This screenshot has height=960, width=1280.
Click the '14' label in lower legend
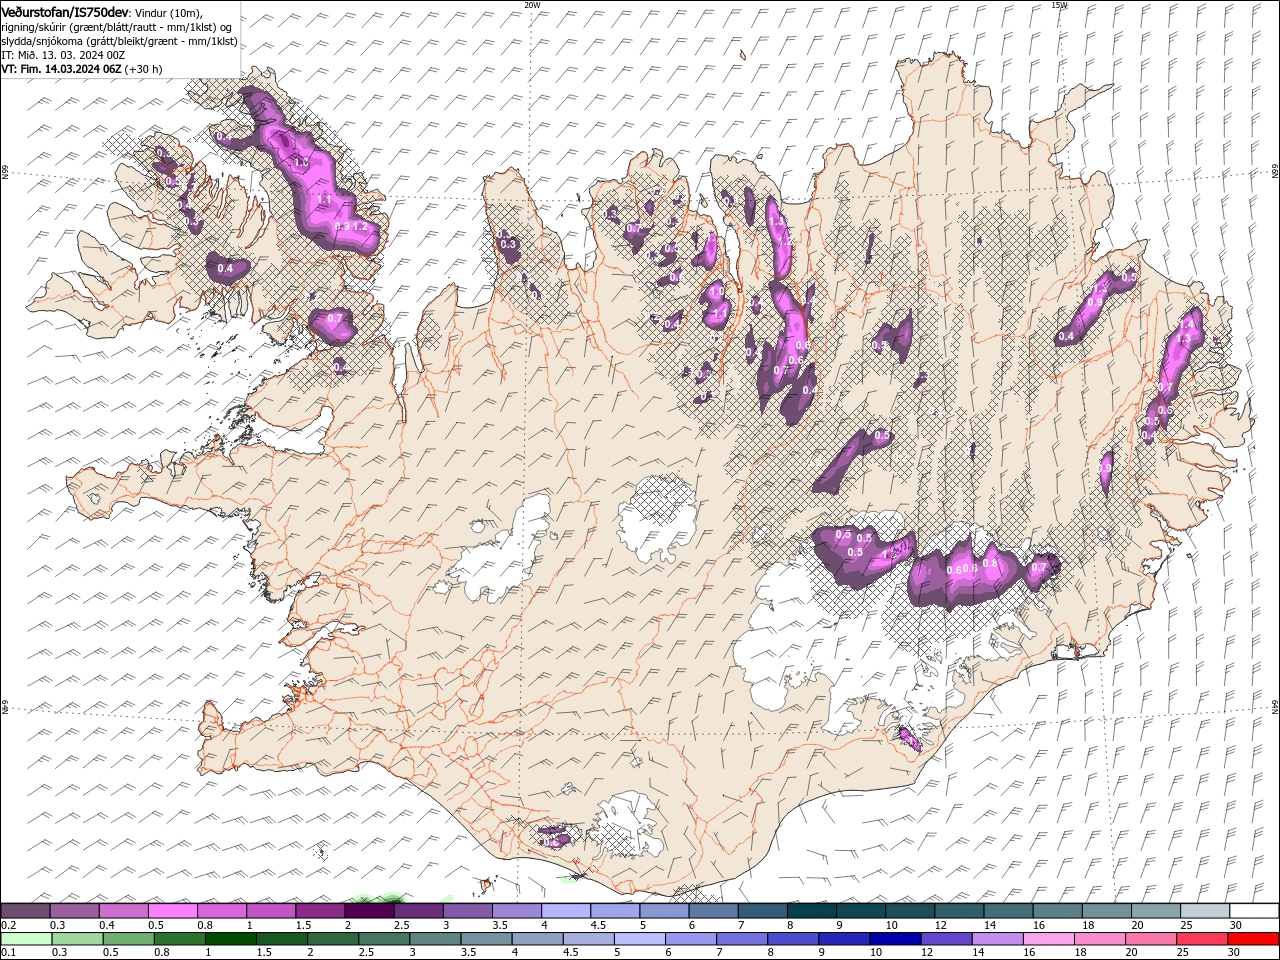[x=978, y=953]
